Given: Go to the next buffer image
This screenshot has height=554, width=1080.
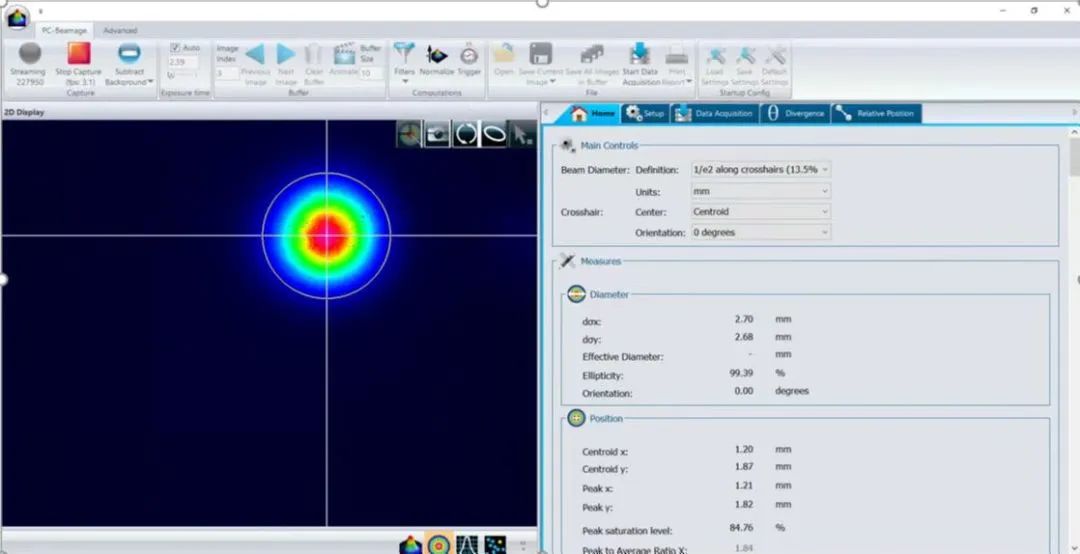Looking at the screenshot, I should [x=286, y=56].
